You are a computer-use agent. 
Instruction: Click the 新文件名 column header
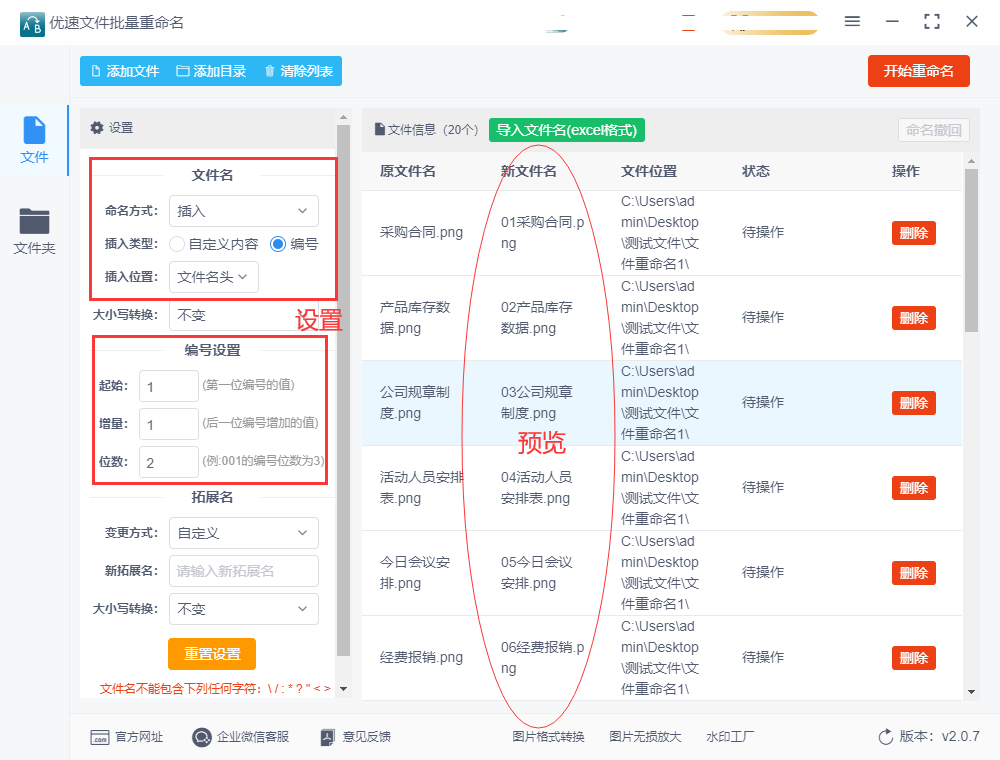[x=529, y=171]
